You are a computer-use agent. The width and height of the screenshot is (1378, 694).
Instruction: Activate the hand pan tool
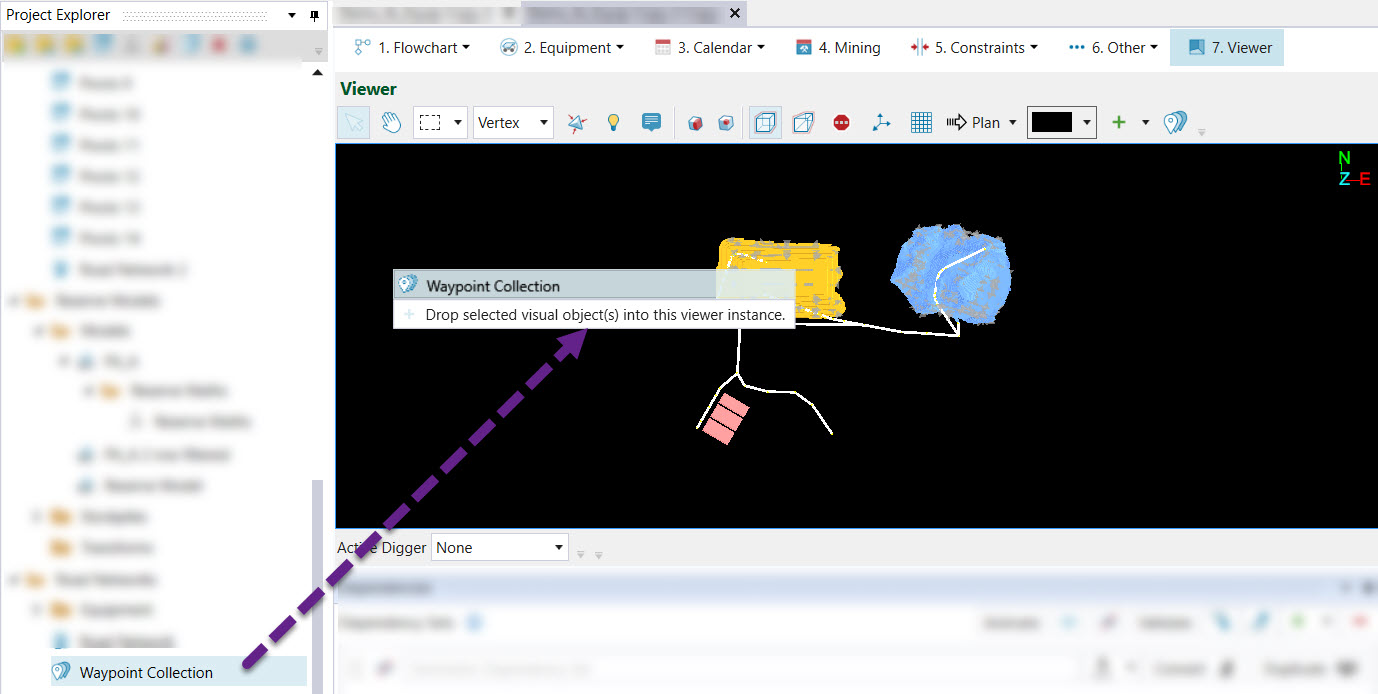391,122
